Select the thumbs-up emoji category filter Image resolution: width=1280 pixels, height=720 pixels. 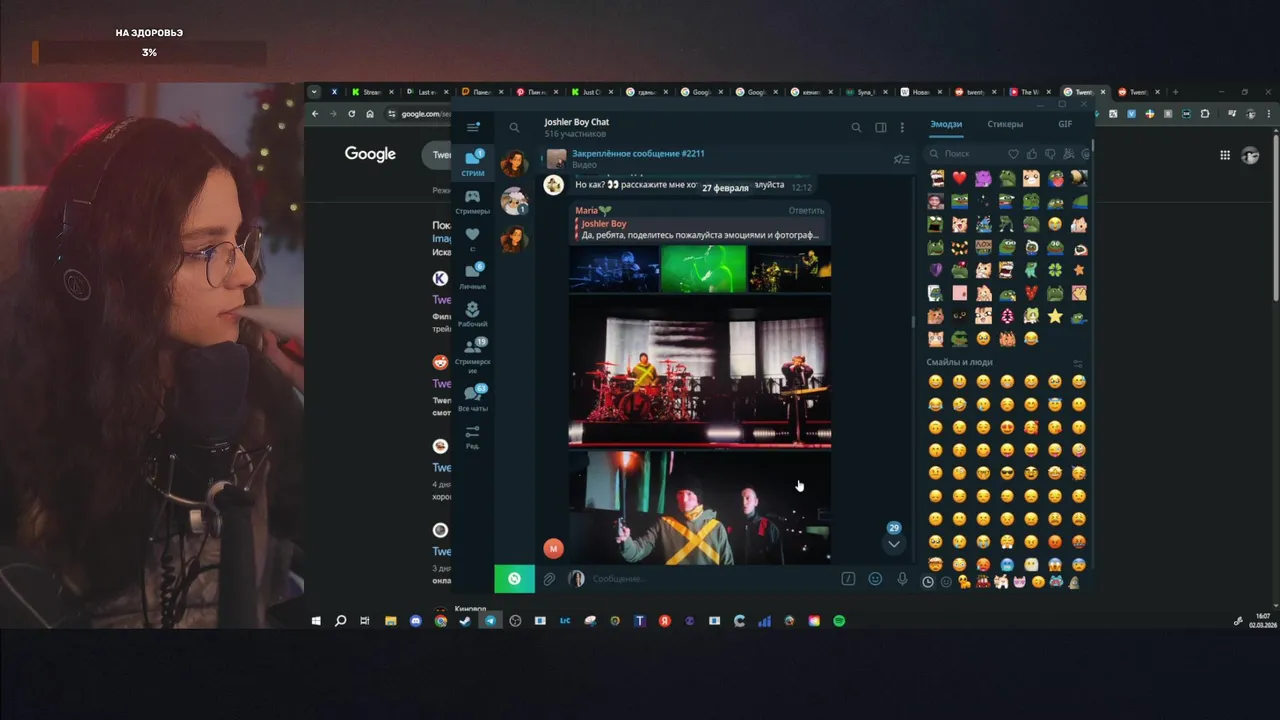tap(1031, 154)
